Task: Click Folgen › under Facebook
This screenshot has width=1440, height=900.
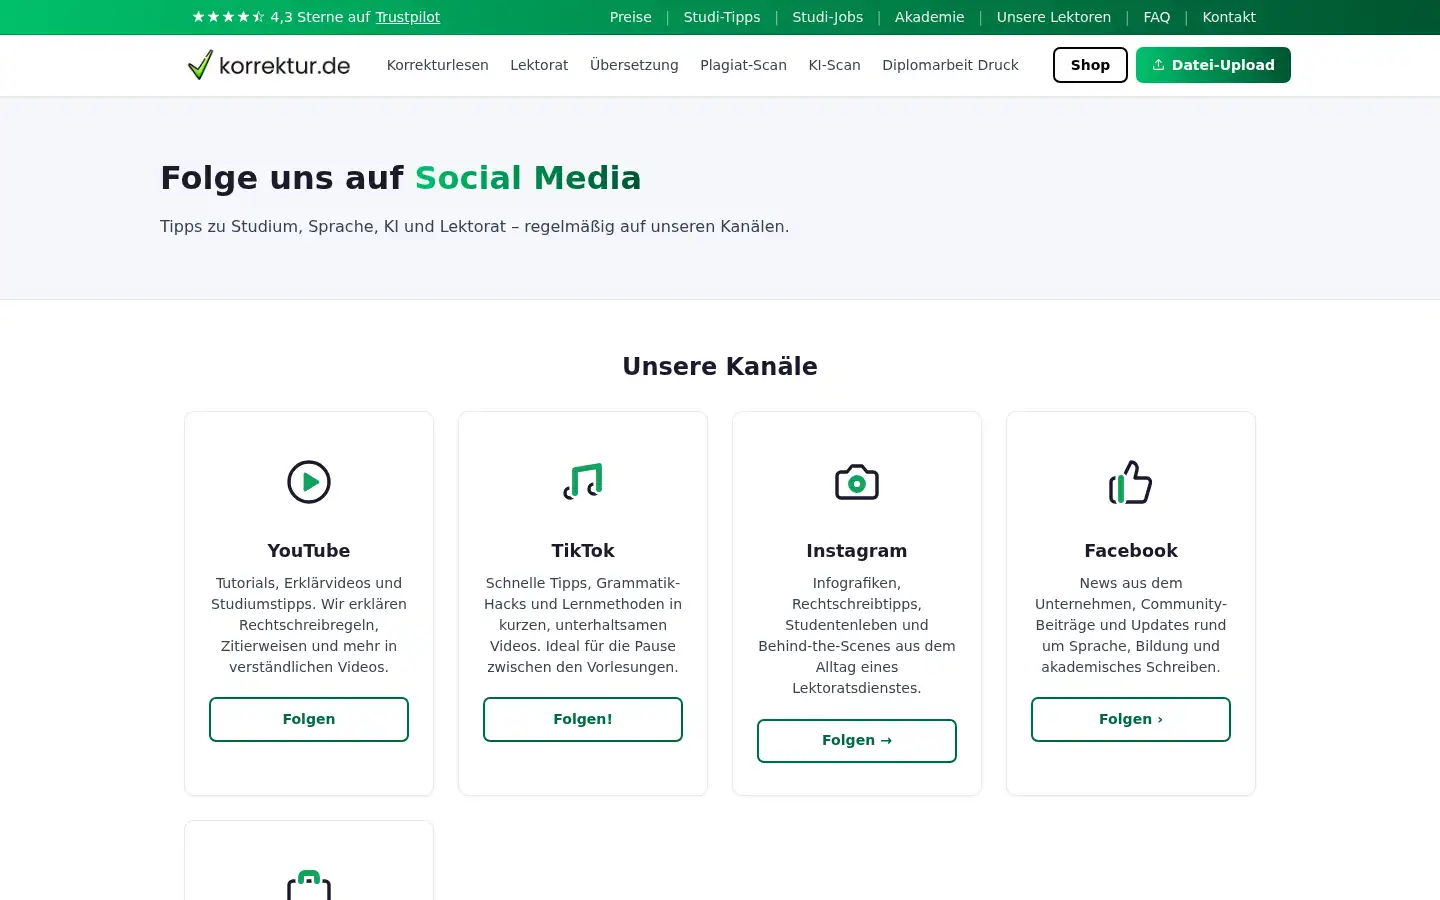Action: [1131, 719]
